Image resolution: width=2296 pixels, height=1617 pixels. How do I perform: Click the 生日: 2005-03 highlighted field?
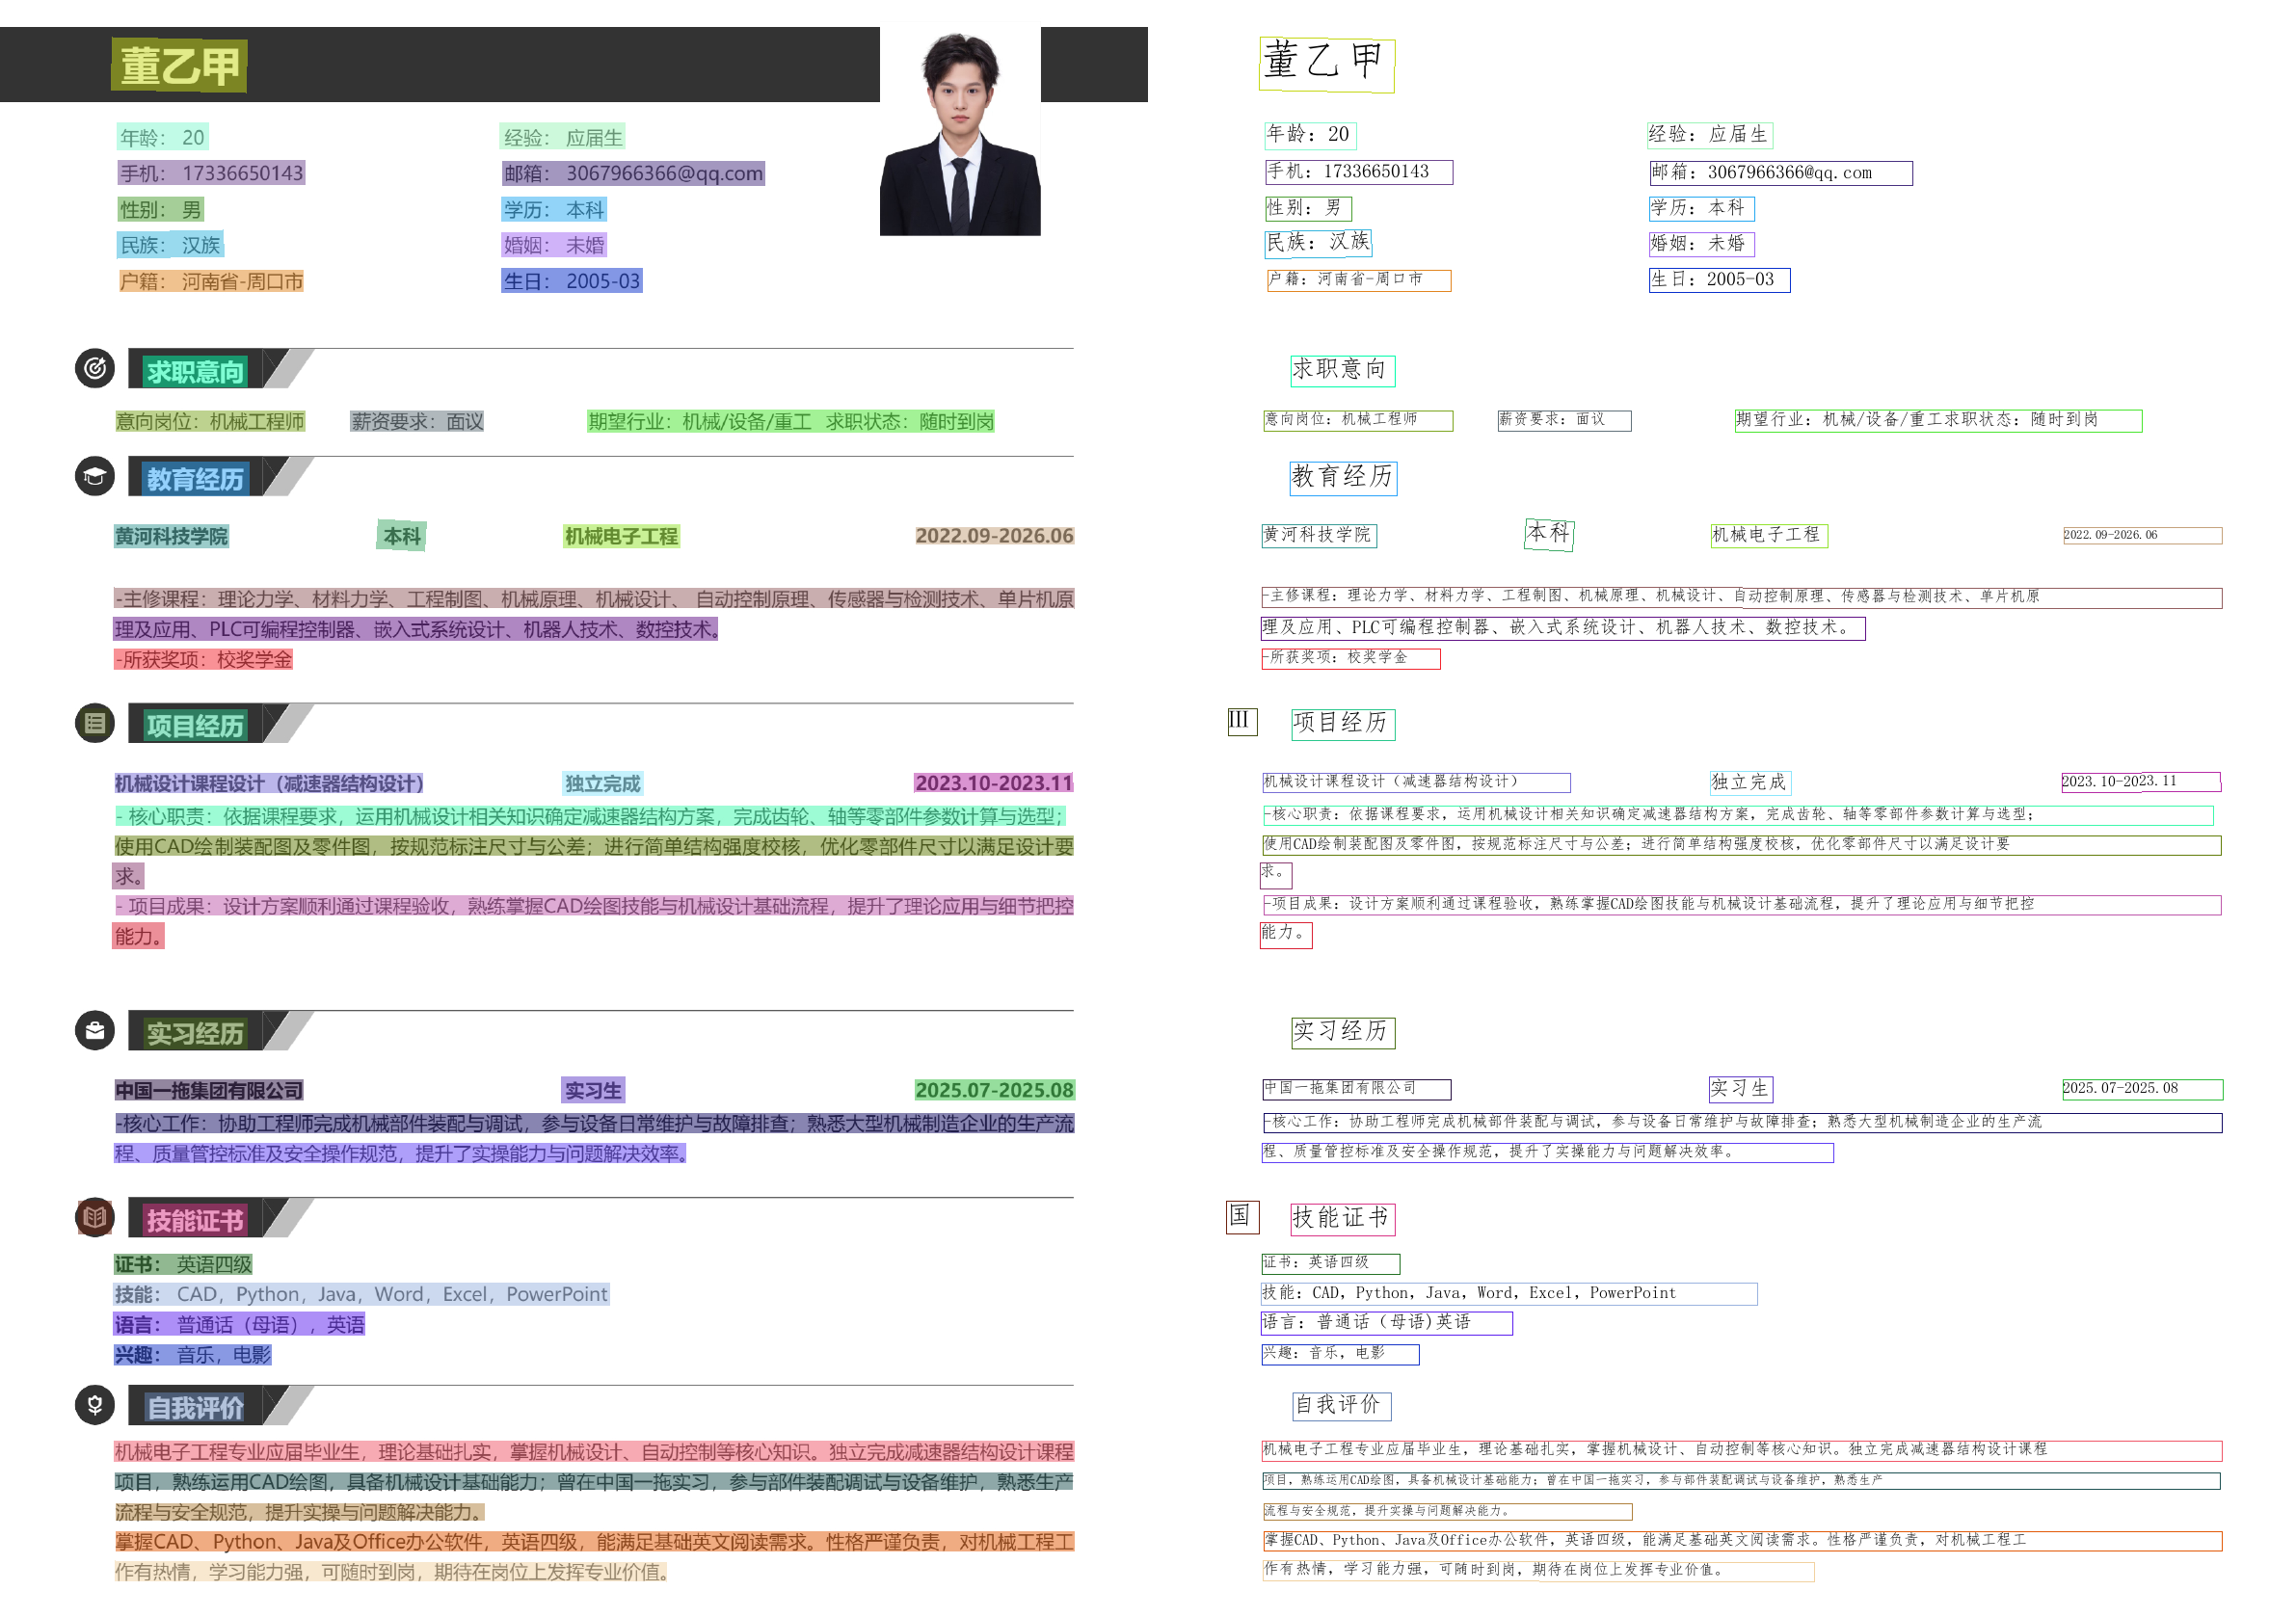point(571,282)
